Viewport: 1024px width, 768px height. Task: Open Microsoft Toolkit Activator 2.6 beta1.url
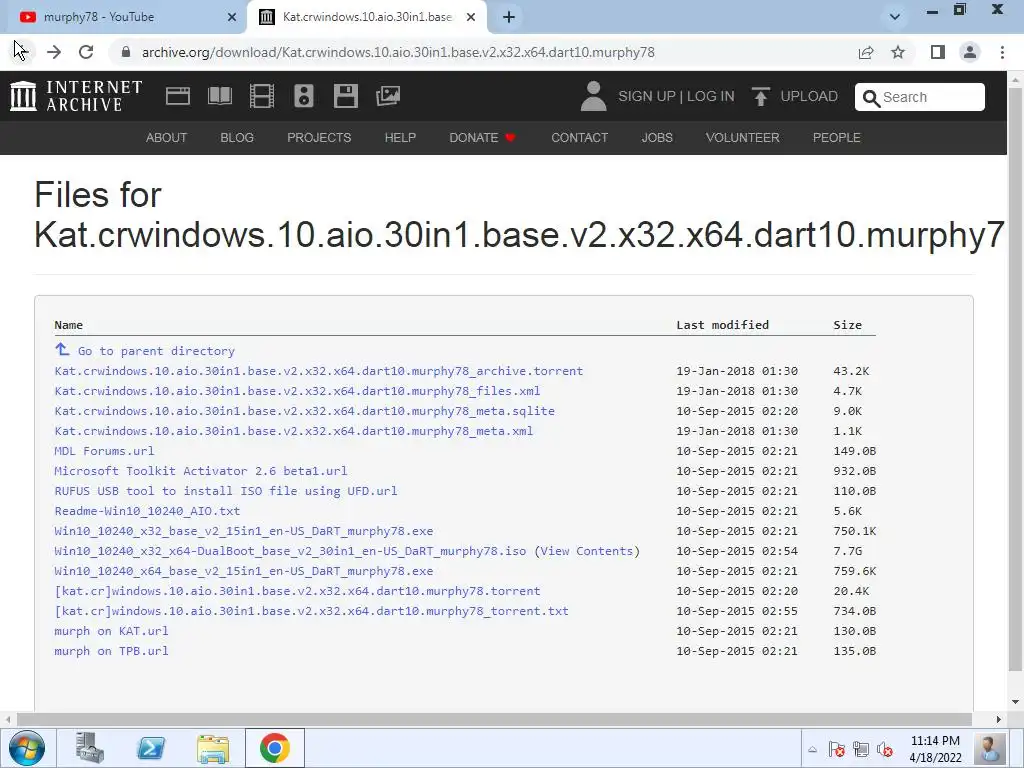pyautogui.click(x=201, y=471)
